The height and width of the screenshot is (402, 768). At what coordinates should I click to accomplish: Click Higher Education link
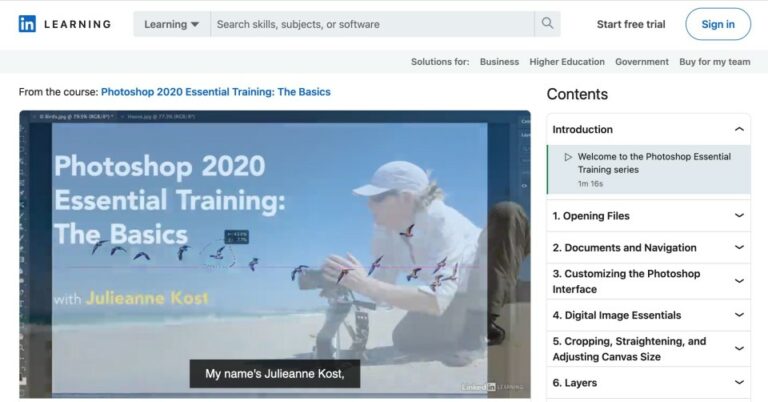[x=567, y=62]
